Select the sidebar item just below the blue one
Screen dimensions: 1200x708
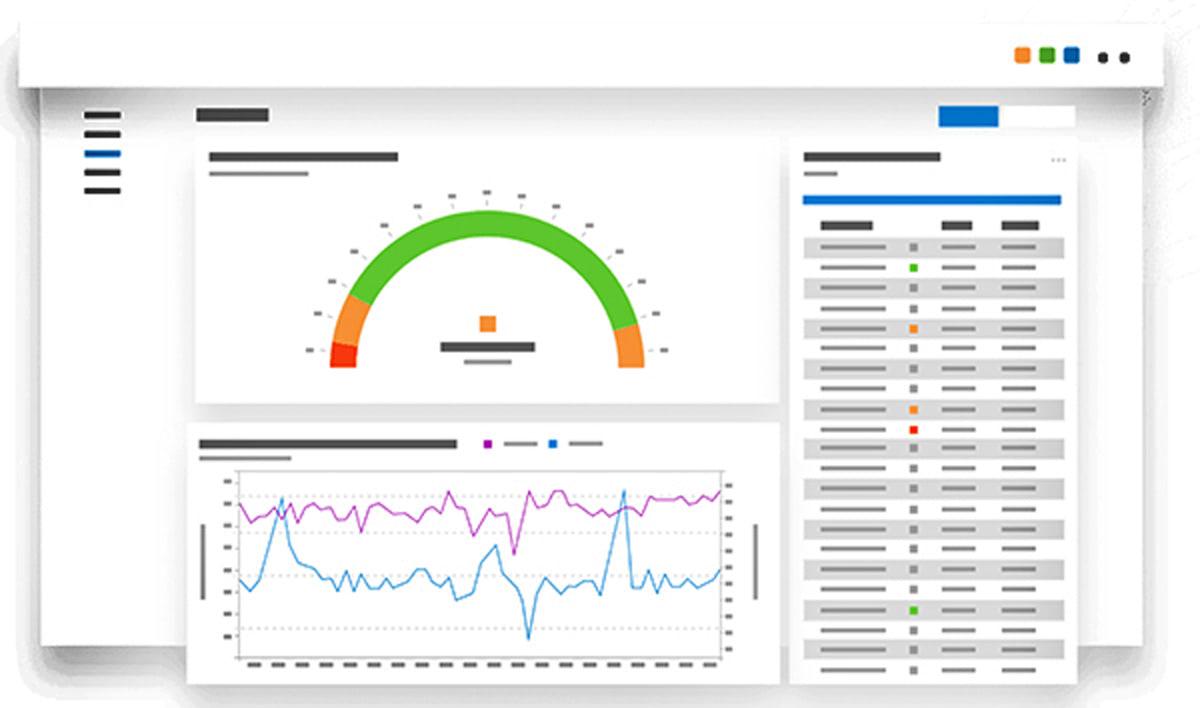pos(102,172)
